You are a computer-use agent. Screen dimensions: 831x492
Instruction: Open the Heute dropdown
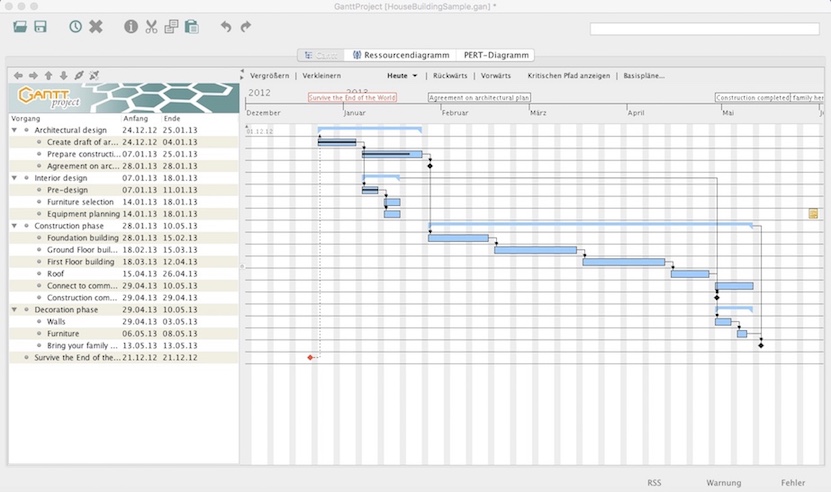402,76
